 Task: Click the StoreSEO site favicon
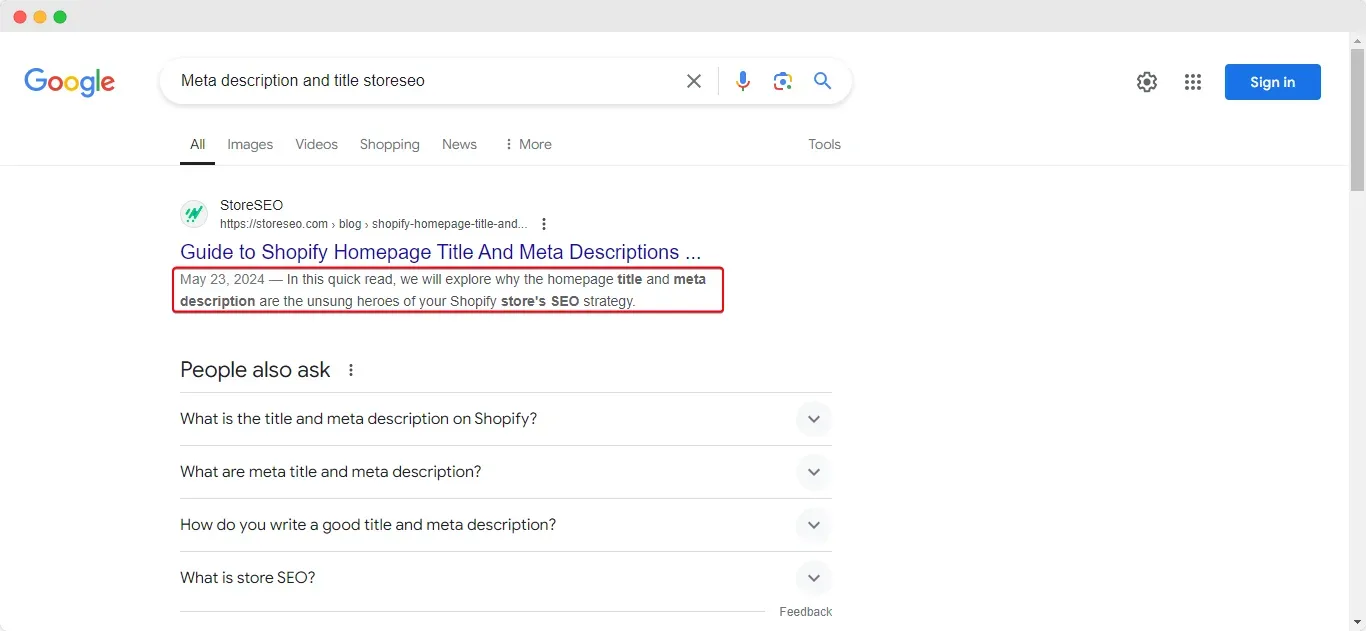click(194, 214)
